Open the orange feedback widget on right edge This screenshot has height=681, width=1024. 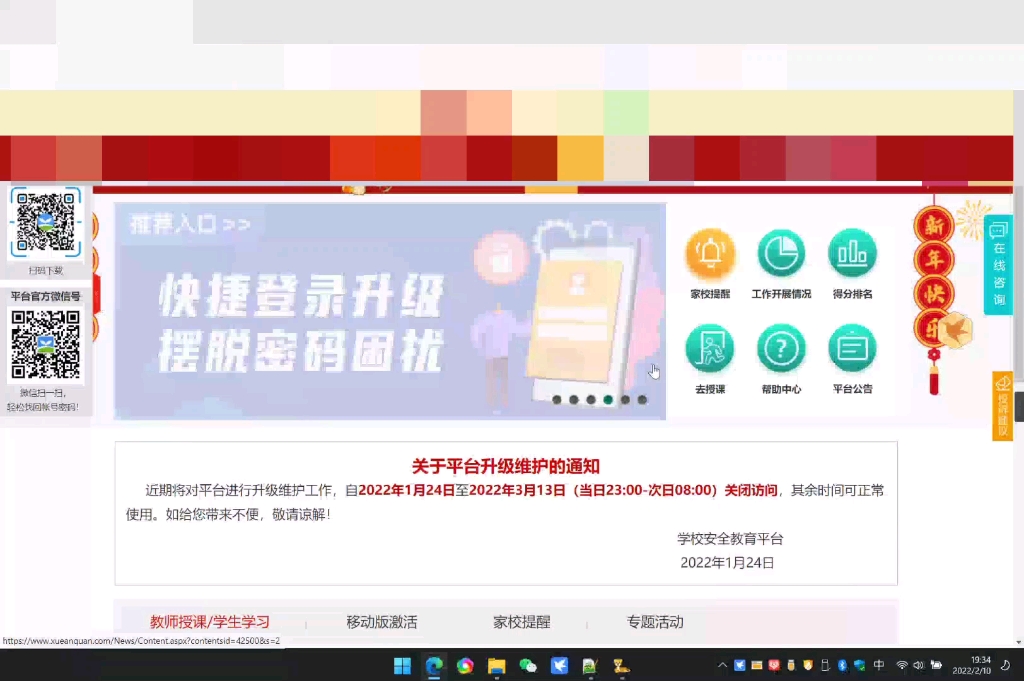tap(1002, 406)
